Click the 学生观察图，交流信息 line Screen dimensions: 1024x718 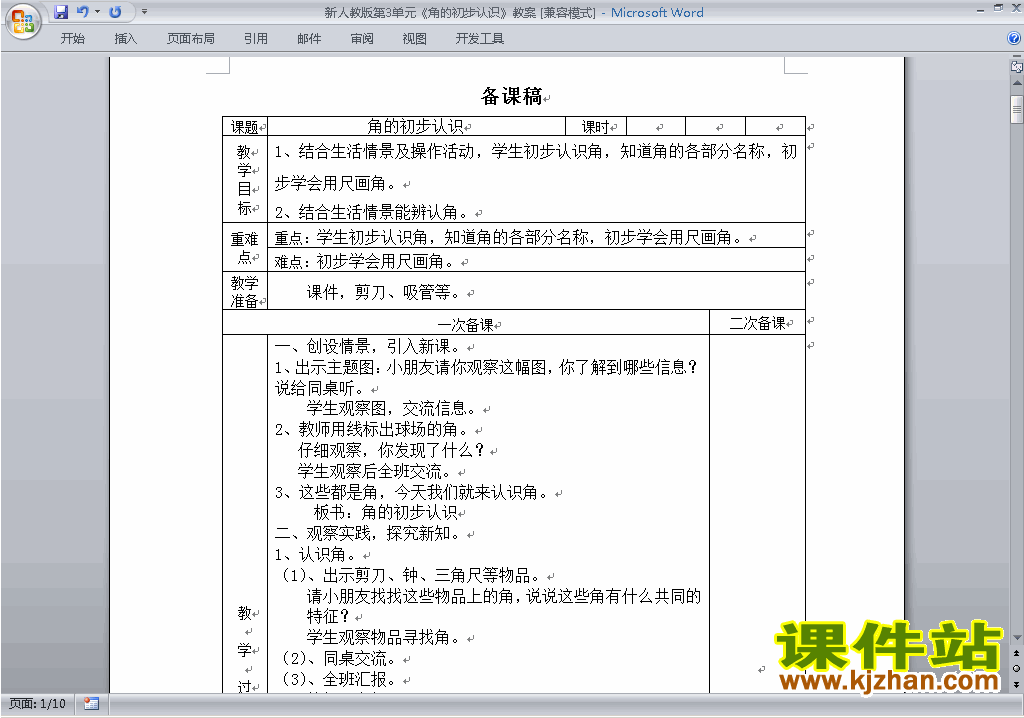(391, 408)
